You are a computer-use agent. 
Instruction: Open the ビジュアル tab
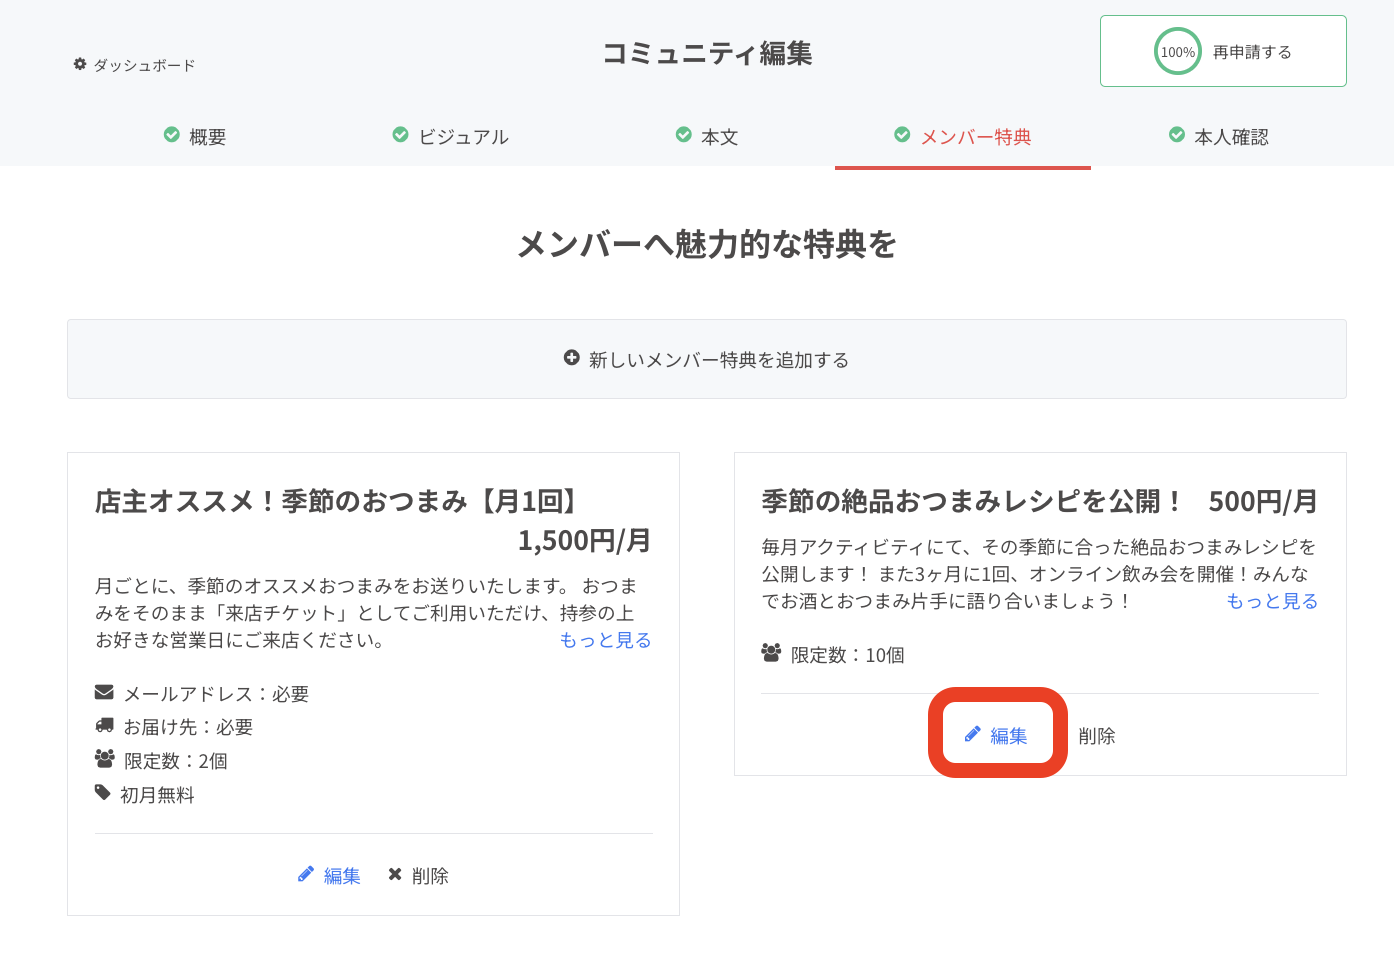click(x=463, y=137)
